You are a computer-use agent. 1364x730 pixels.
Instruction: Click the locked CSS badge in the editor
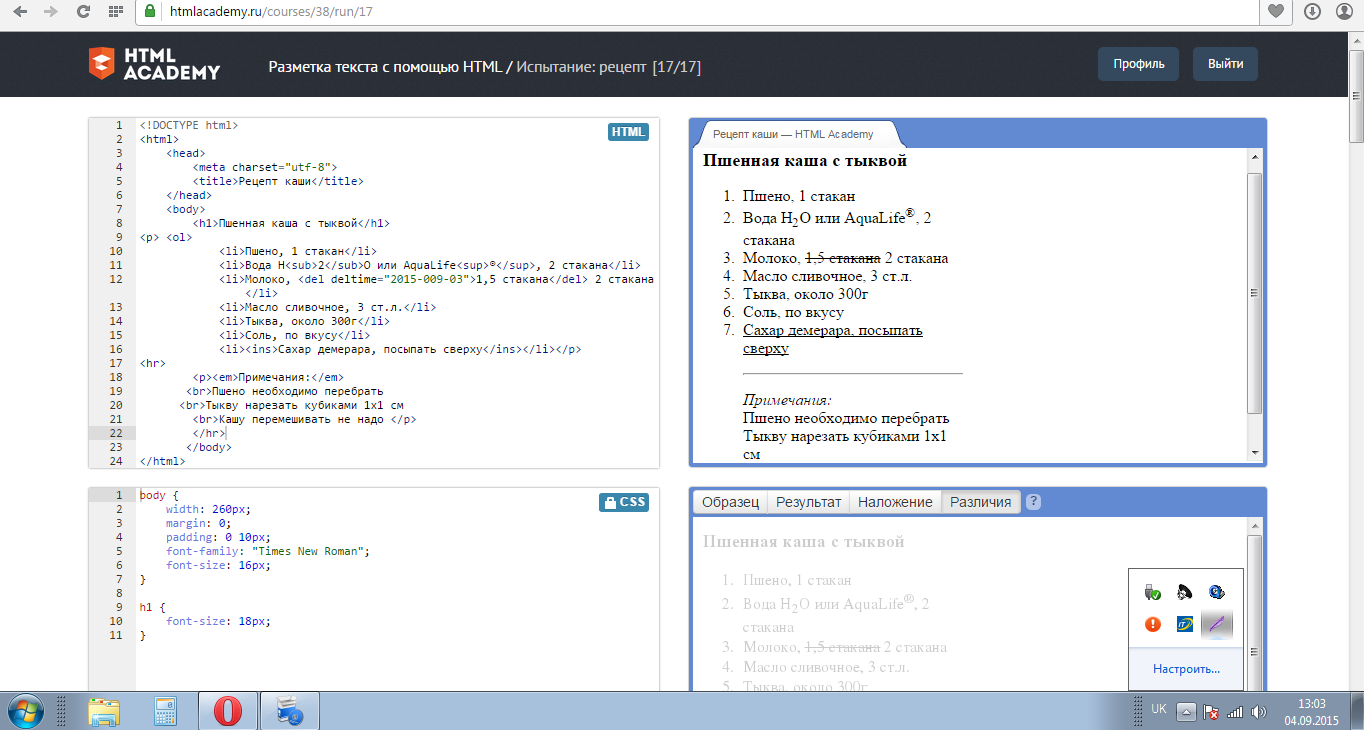click(x=624, y=502)
